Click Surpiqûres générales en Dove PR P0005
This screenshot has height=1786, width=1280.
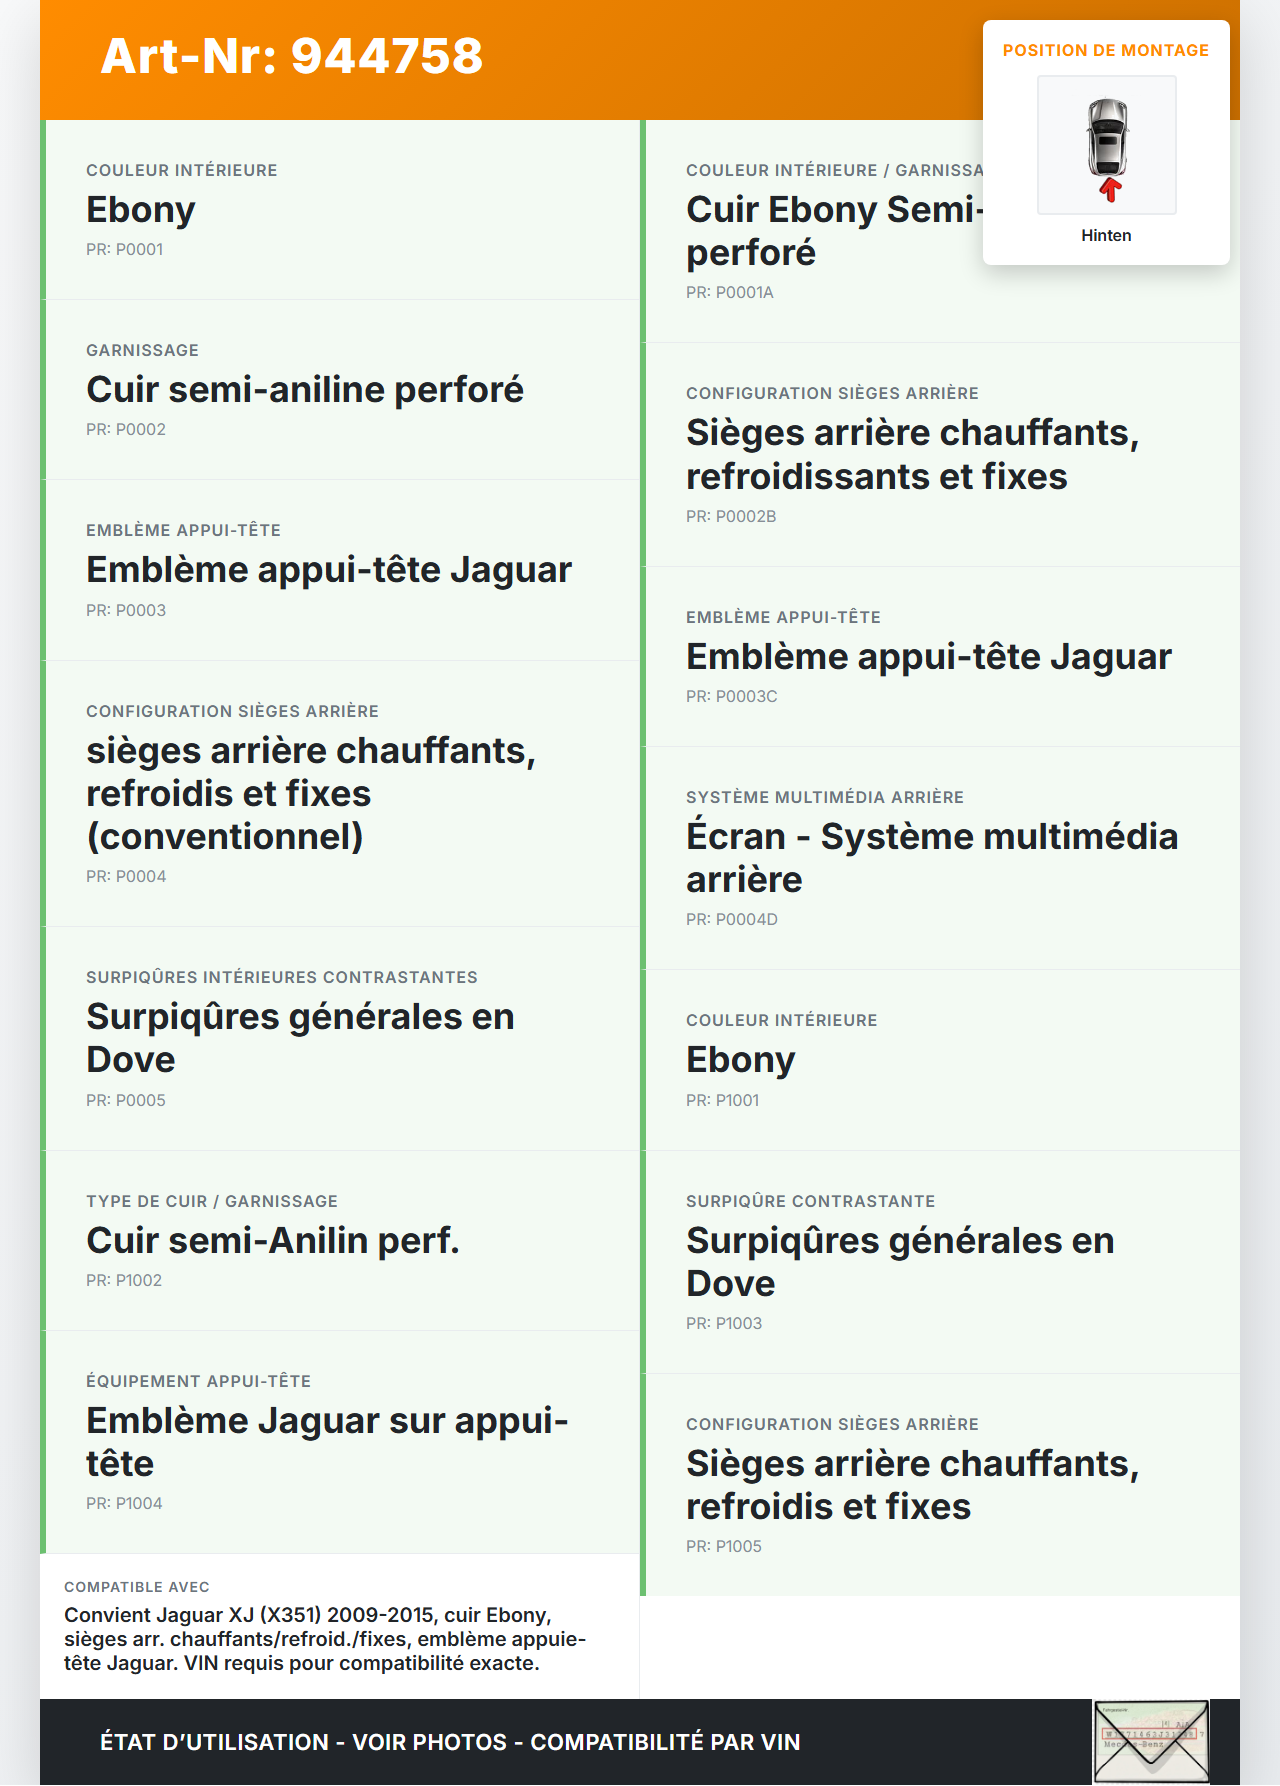pyautogui.click(x=300, y=1038)
